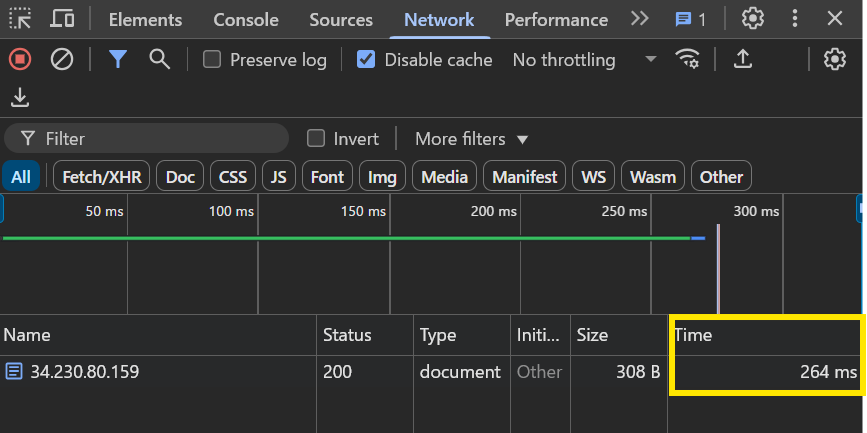867x433 pixels.
Task: Open network search magnifier
Action: pyautogui.click(x=159, y=59)
